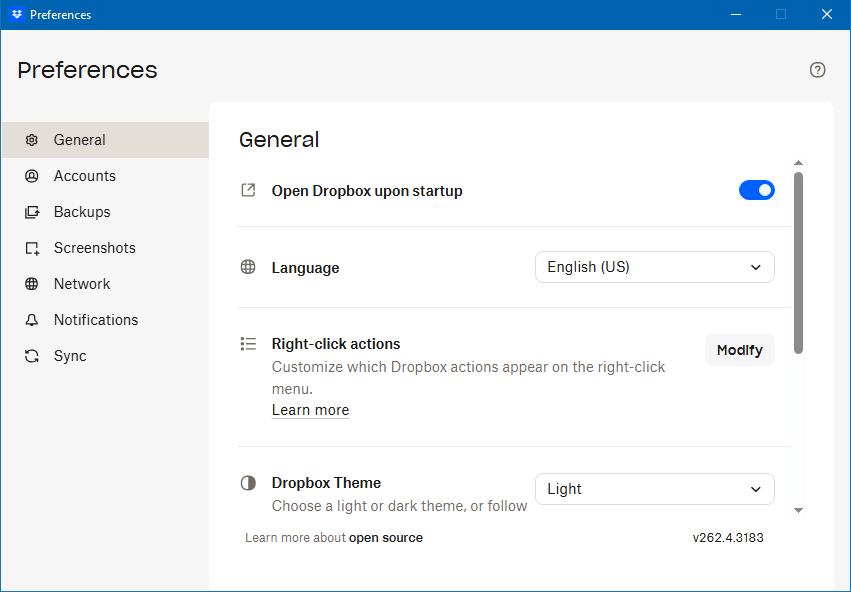
Task: Open the Dropbox Theme dropdown showing Light
Action: (x=655, y=489)
